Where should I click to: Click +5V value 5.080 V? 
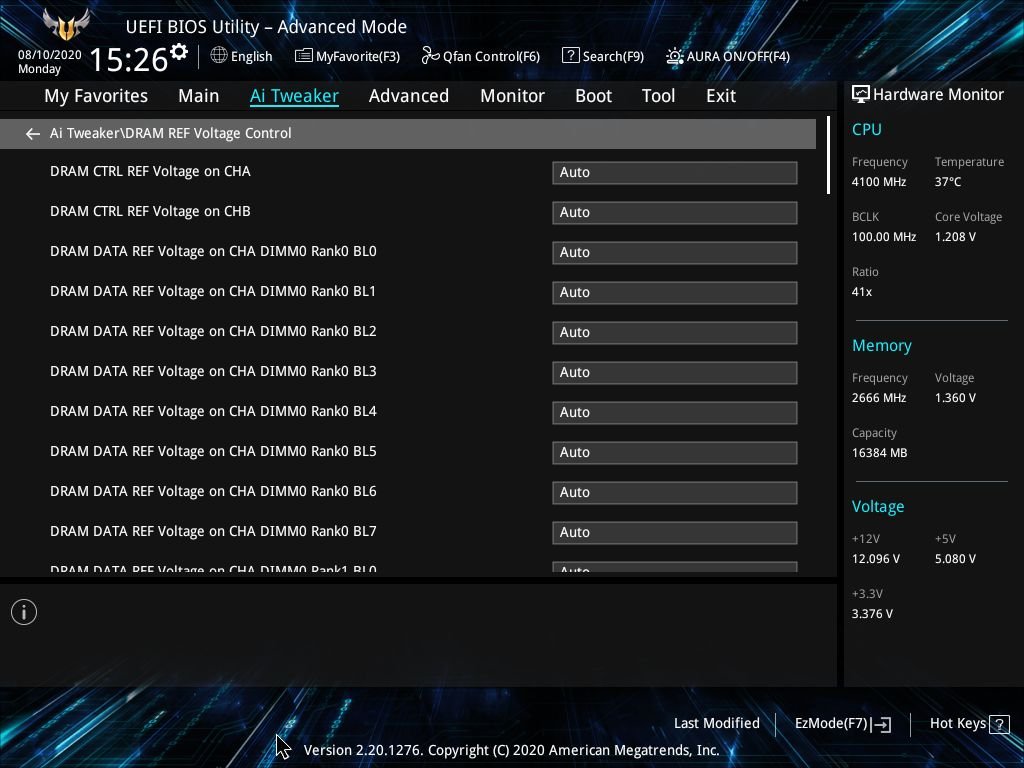955,559
